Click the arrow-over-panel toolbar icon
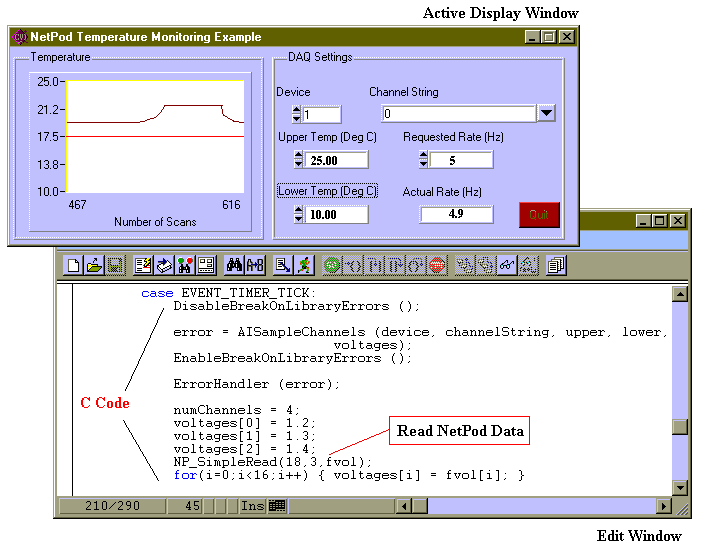Viewport: 718px width, 554px height. coord(164,265)
